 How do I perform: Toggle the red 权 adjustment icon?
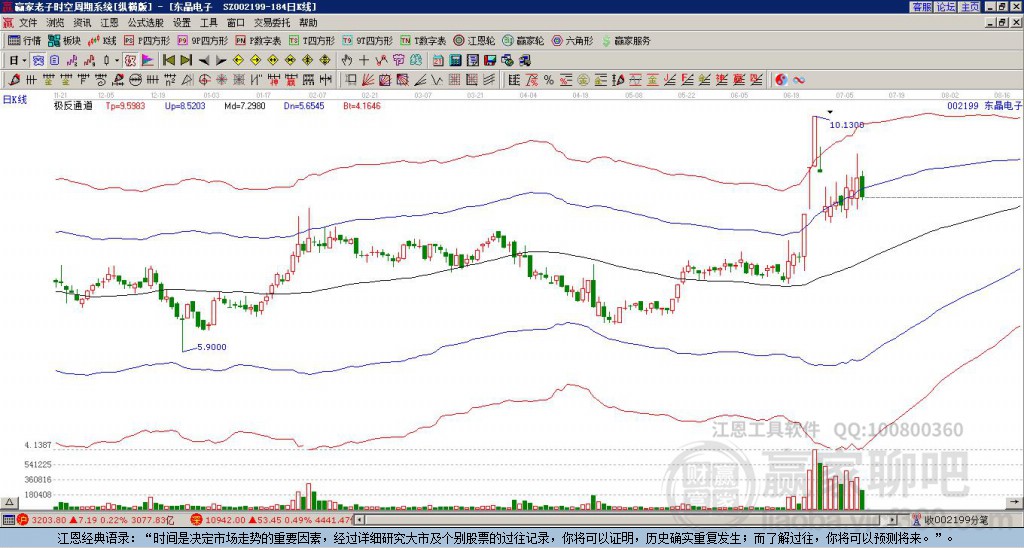click(x=130, y=61)
